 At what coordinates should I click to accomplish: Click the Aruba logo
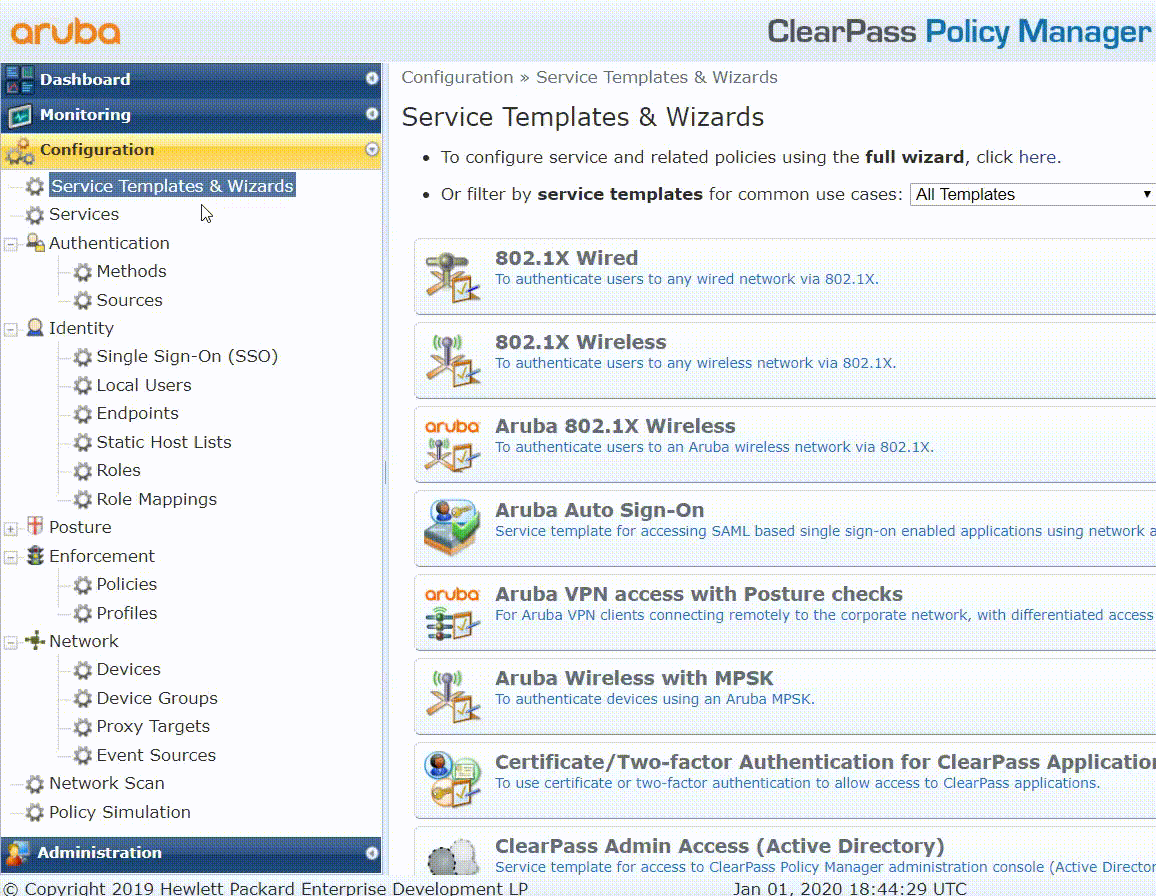(66, 32)
